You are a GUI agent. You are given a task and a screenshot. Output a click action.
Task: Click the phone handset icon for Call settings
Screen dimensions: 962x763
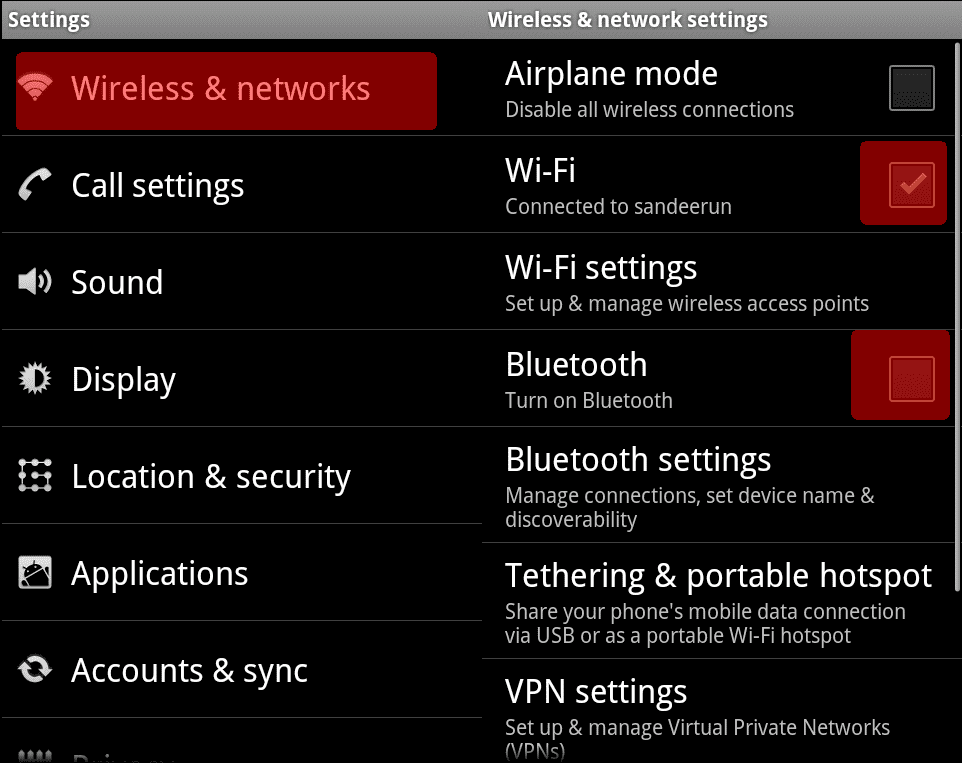[x=36, y=185]
